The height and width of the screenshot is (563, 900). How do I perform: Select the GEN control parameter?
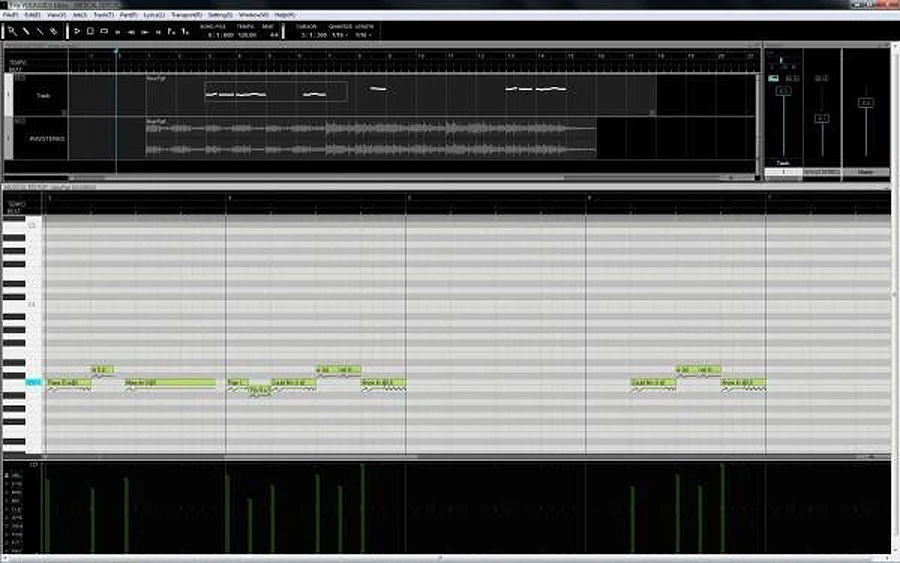coord(16,526)
